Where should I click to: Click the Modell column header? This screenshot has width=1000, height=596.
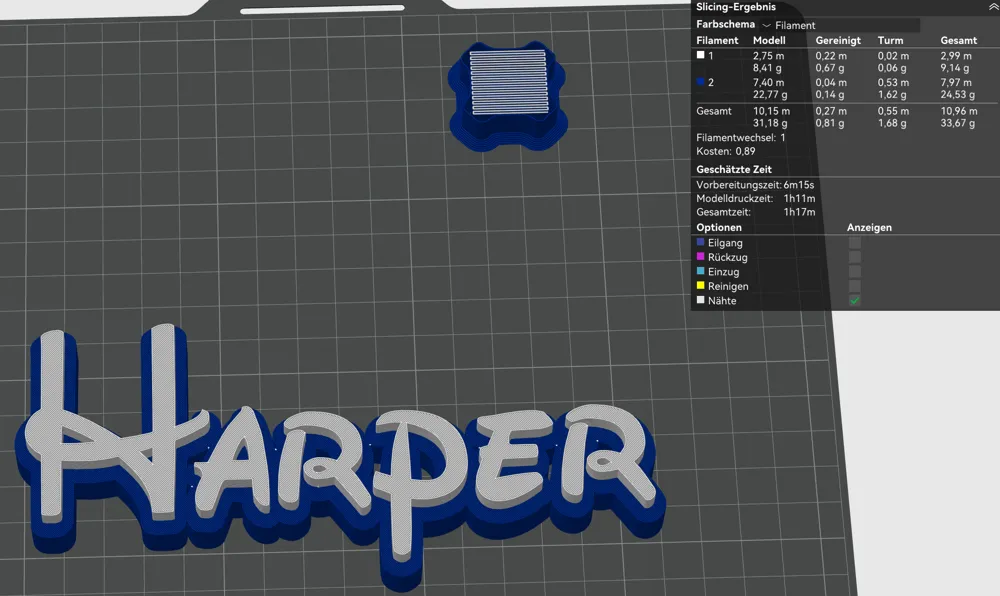[x=768, y=40]
